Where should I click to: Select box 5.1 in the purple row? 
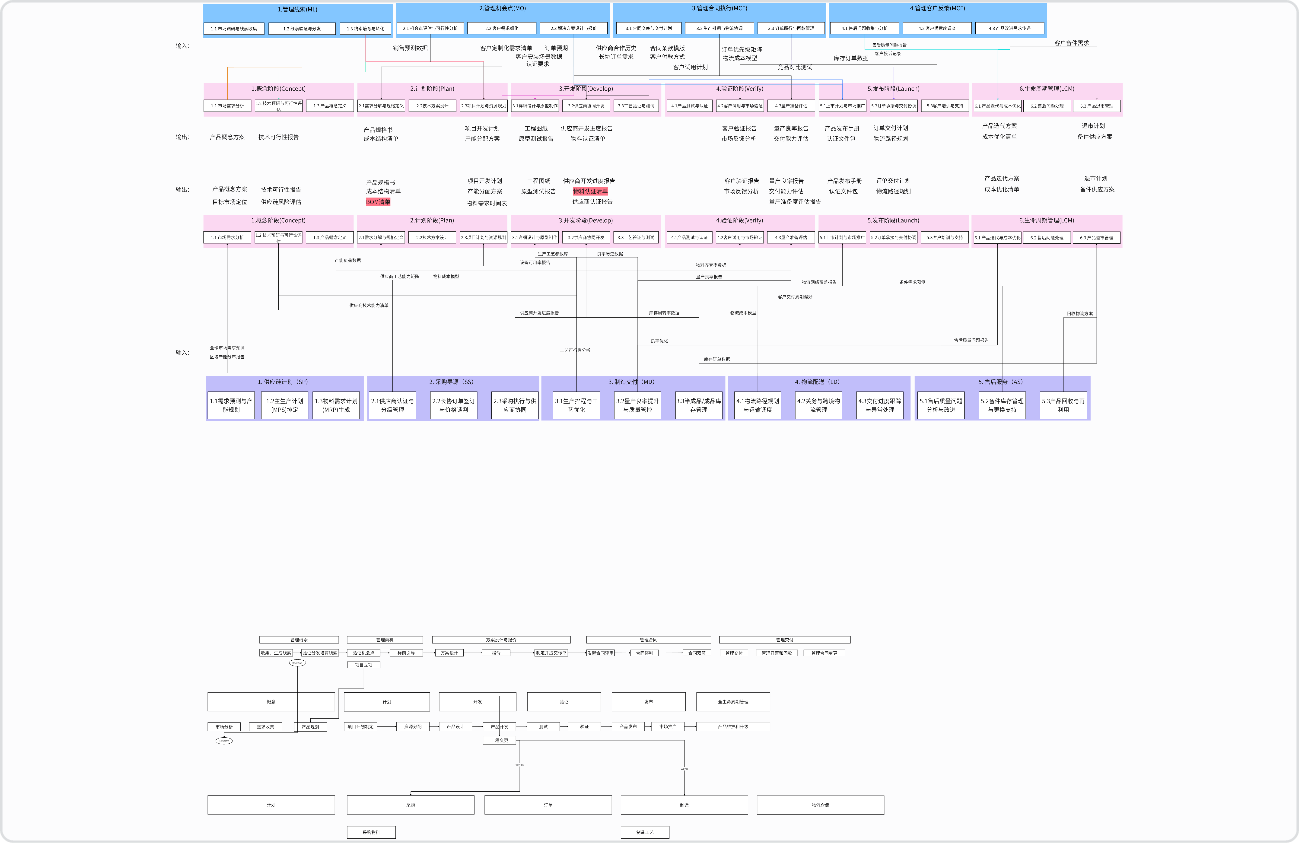pyautogui.click(x=942, y=404)
